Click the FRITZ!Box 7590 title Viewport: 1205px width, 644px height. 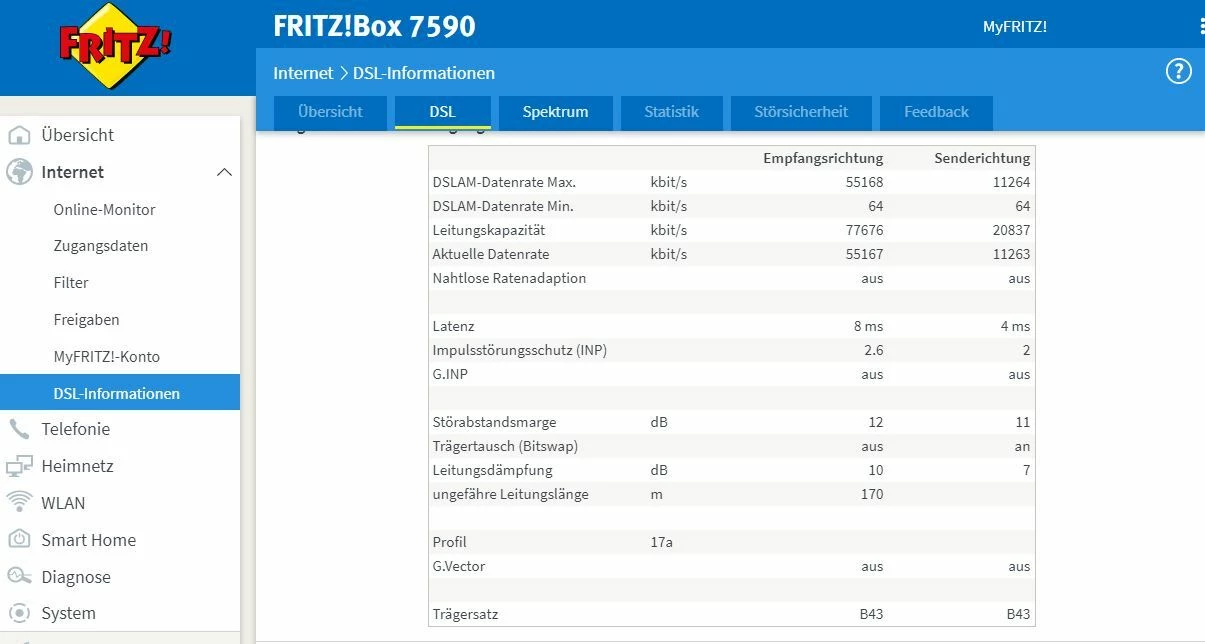click(374, 26)
